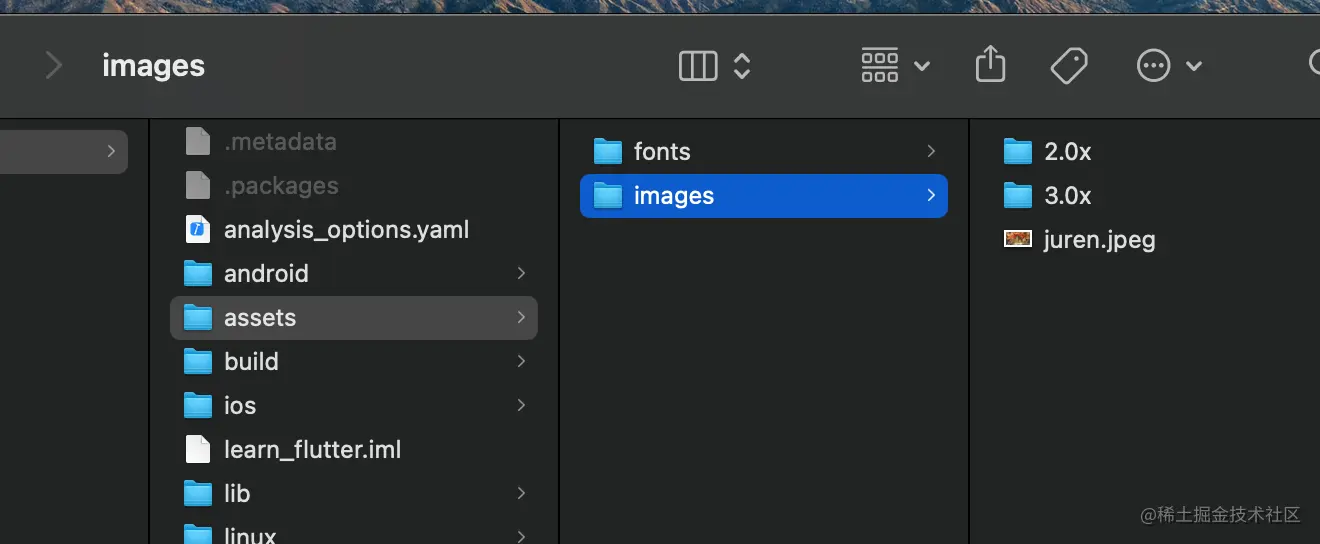Select the analysis_options.yaml file
The width and height of the screenshot is (1320, 544).
tap(346, 230)
